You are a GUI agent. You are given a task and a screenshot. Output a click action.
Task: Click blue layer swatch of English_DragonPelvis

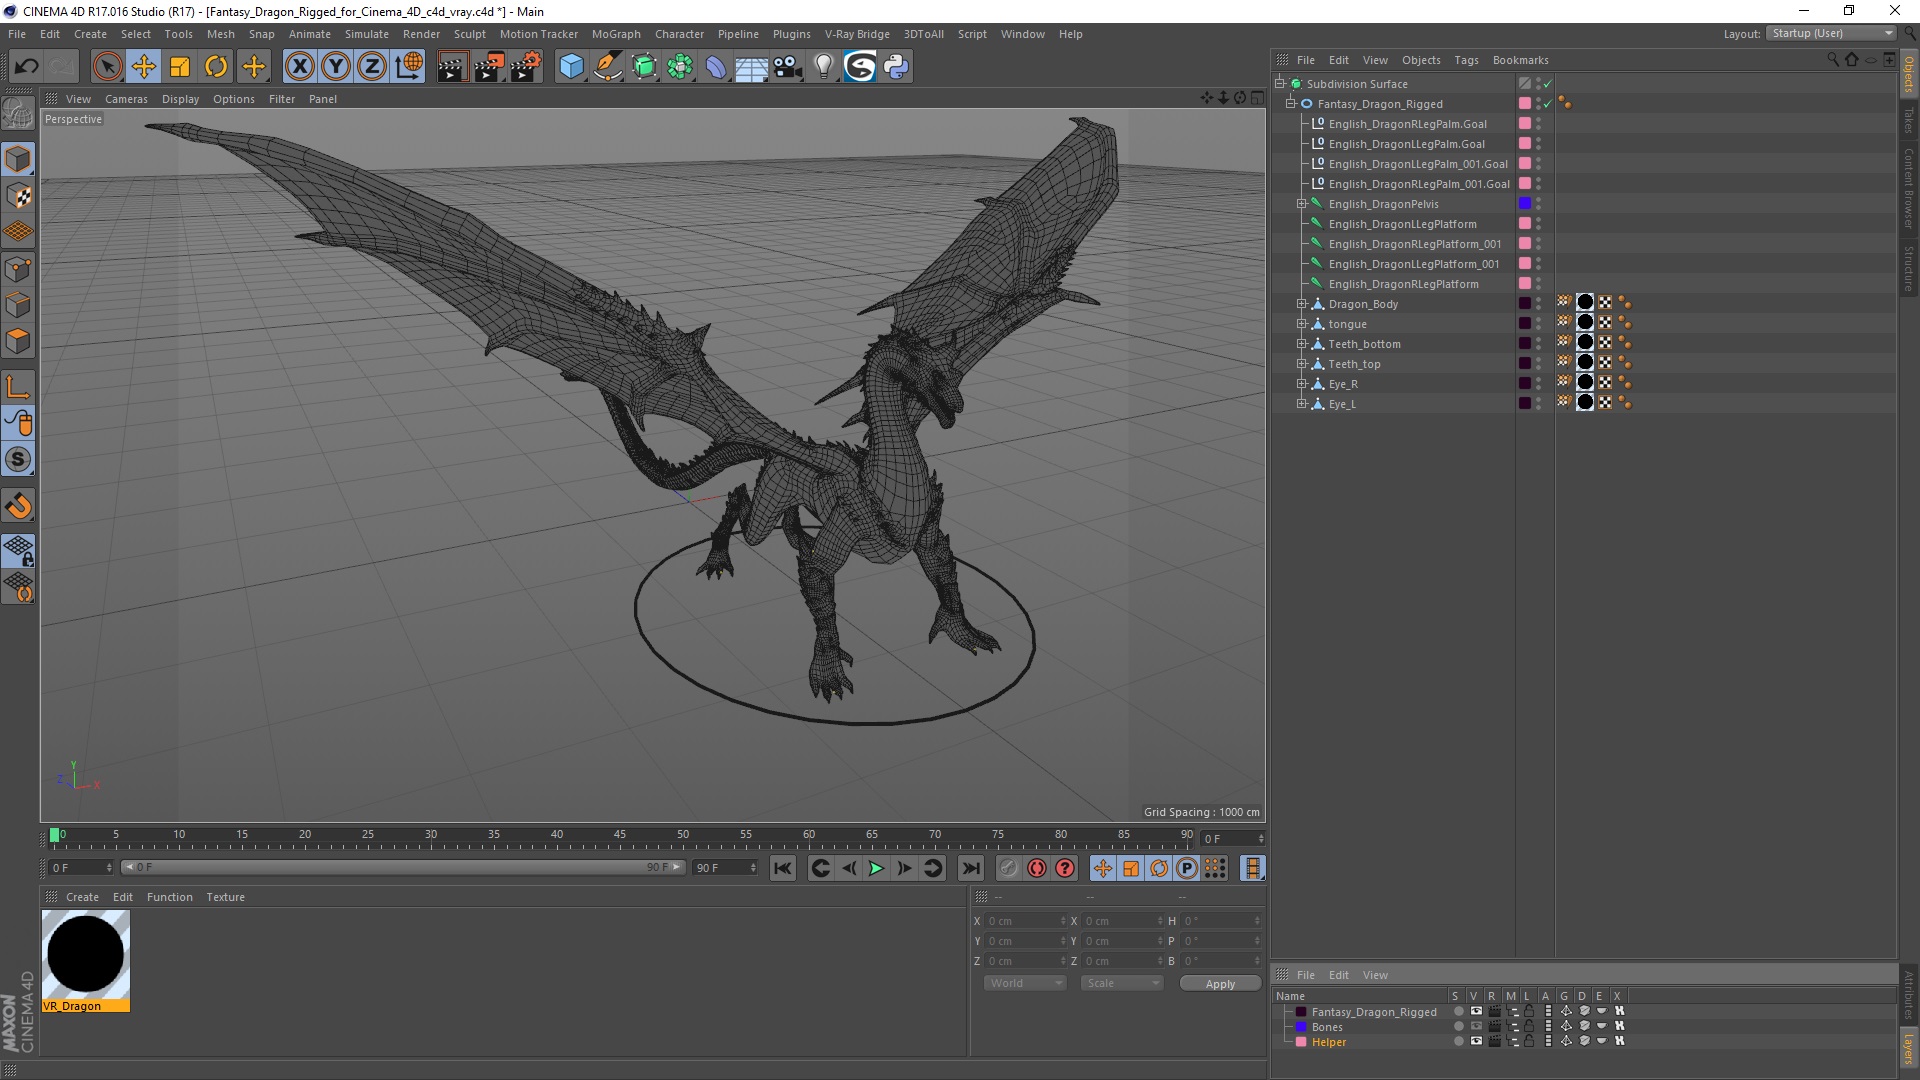click(1525, 204)
